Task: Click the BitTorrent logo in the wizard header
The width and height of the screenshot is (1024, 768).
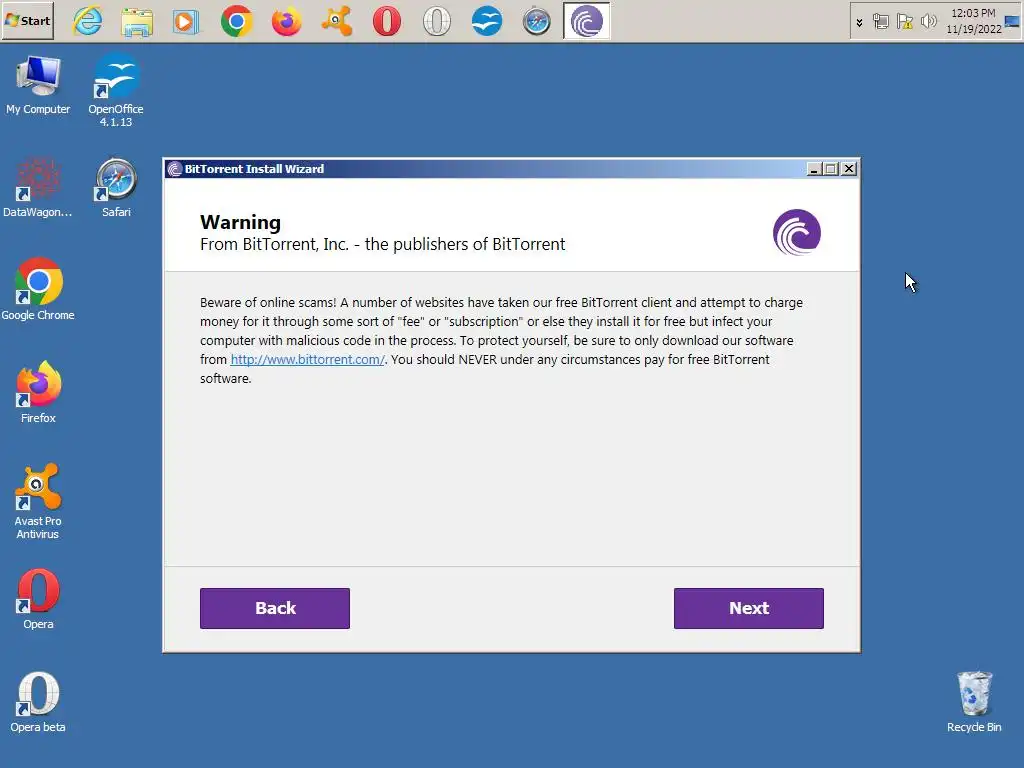Action: click(797, 232)
